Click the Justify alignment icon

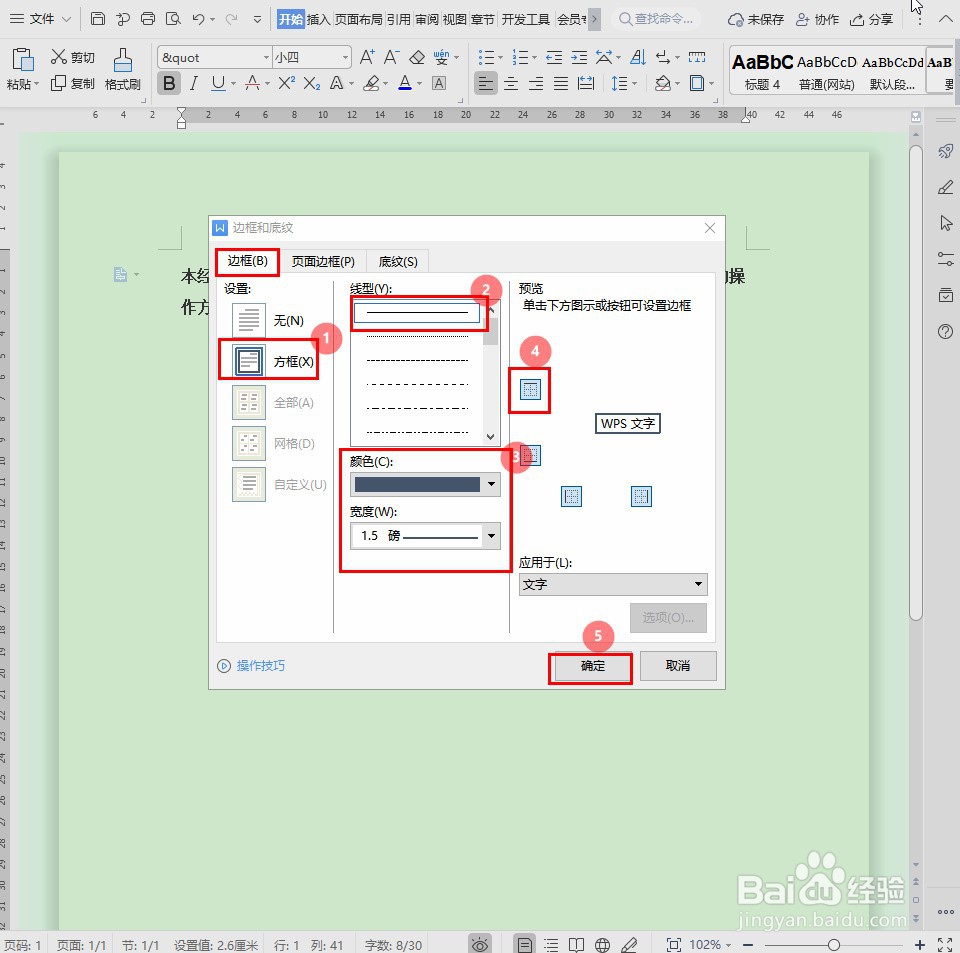(561, 83)
